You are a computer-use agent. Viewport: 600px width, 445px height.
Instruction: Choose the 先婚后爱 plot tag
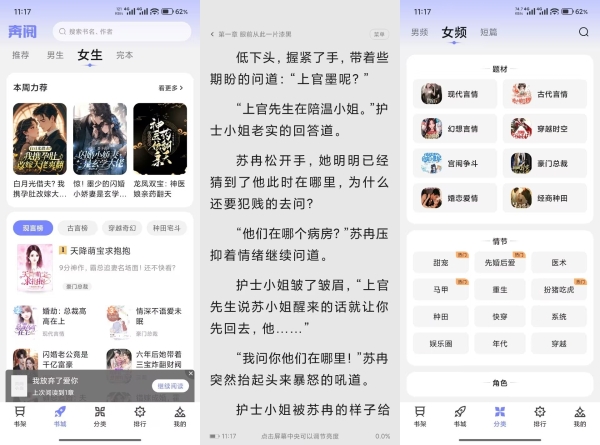click(500, 262)
